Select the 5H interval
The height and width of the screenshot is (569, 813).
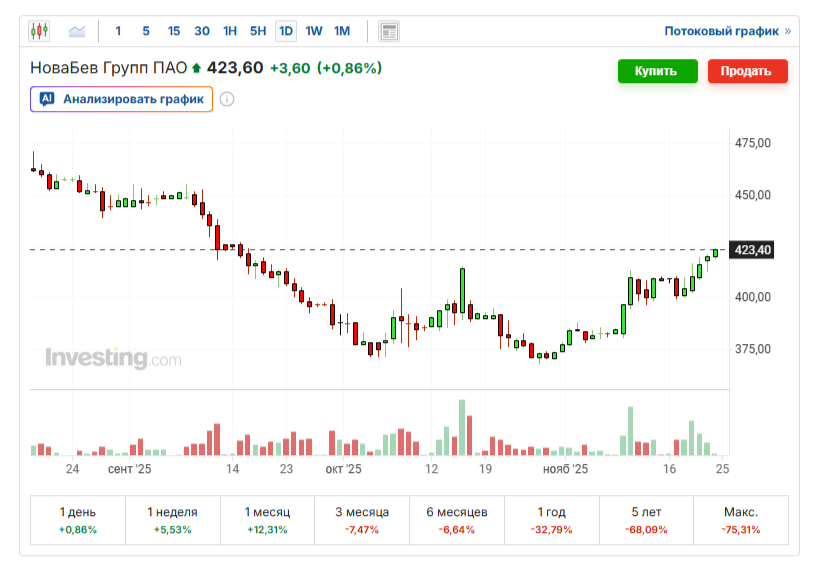coord(258,31)
